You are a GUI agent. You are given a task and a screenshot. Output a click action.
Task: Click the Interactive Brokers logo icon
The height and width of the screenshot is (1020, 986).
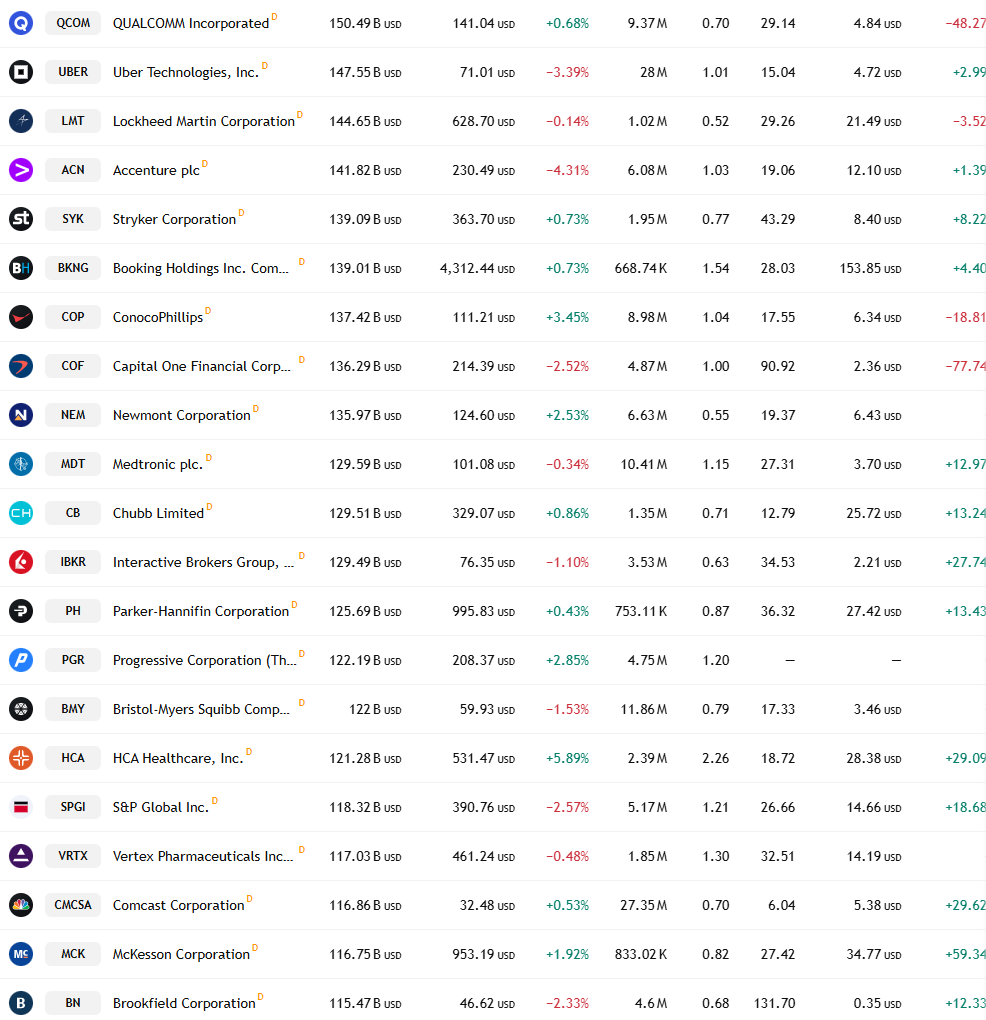[21, 562]
